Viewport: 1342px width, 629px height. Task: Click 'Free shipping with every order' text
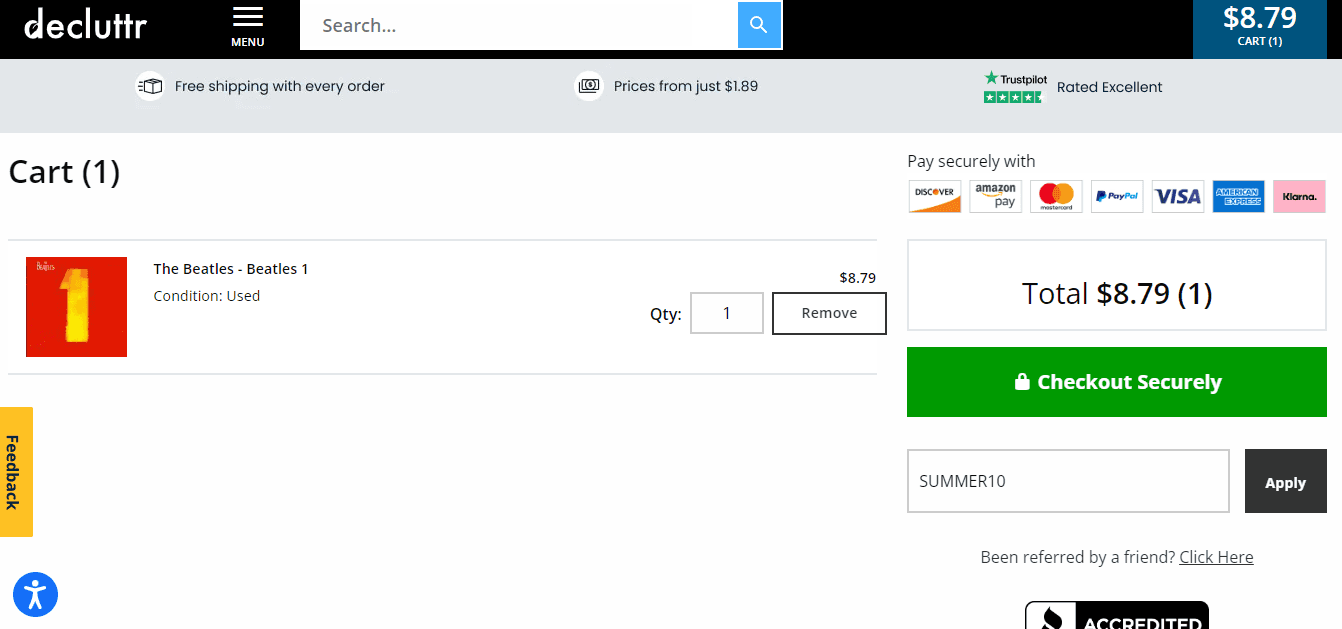(x=280, y=86)
